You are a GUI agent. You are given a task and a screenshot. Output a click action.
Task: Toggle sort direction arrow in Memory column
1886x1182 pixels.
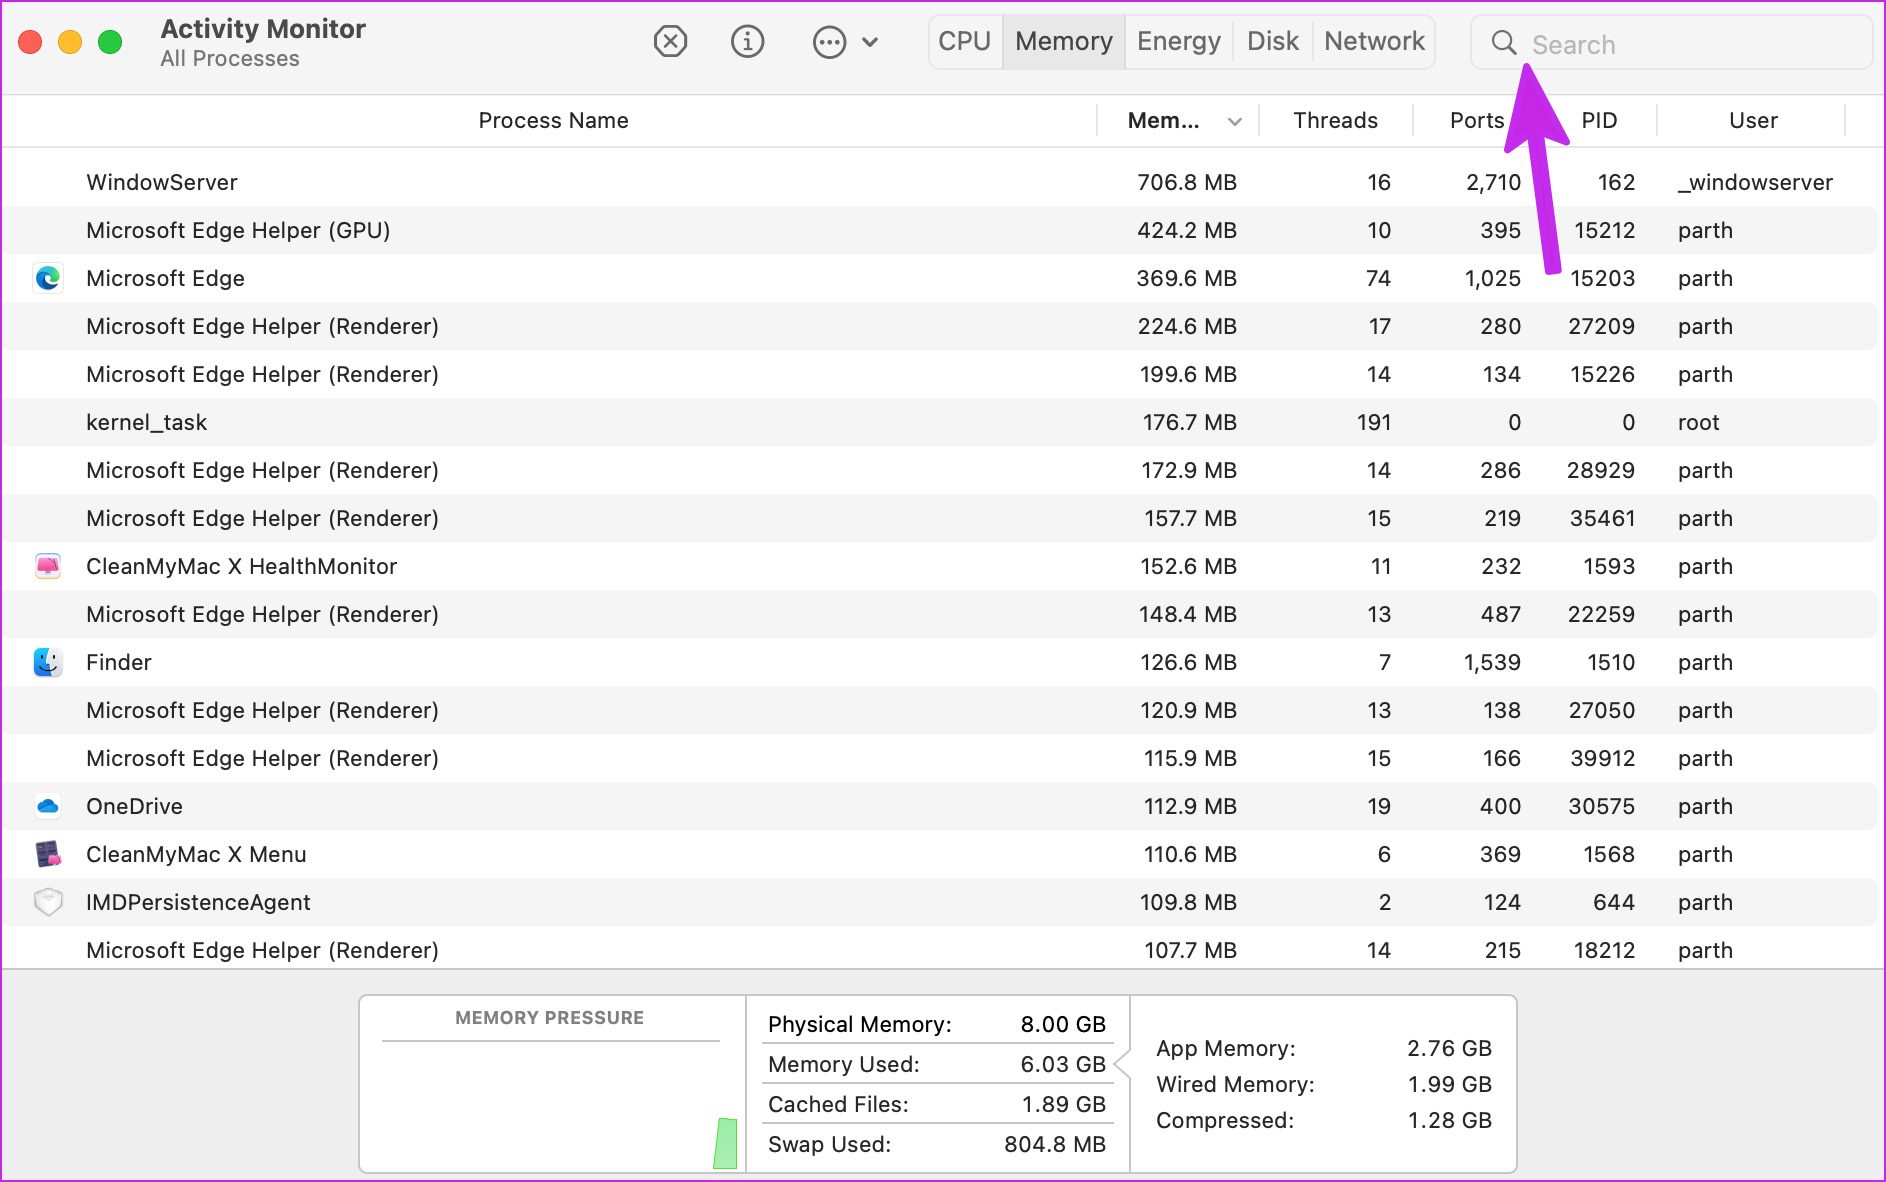(1235, 122)
